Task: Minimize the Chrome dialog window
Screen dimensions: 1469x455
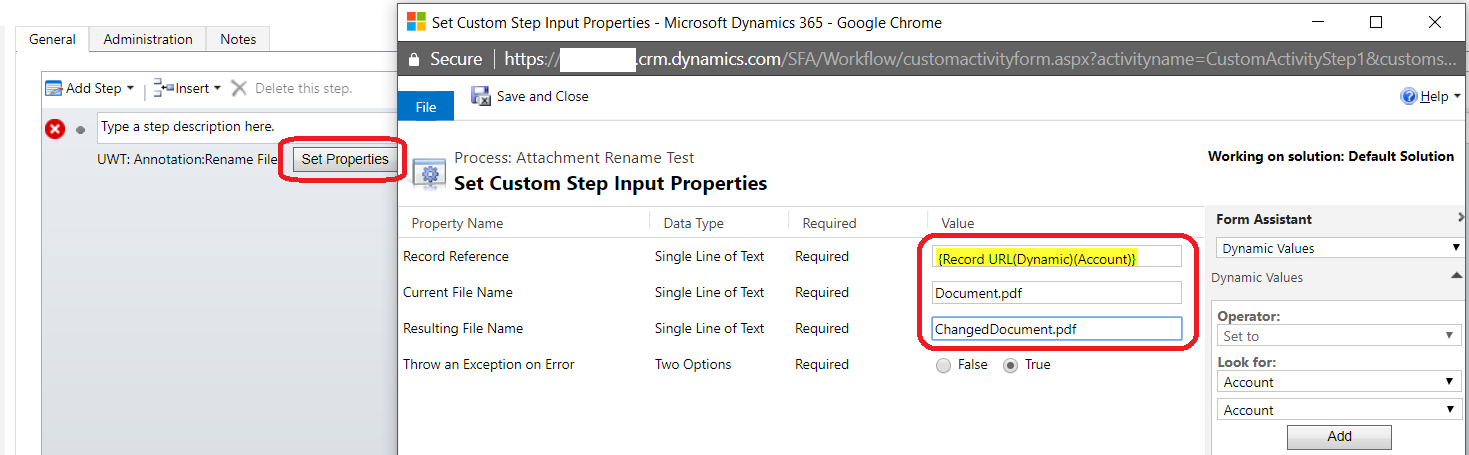Action: [x=1316, y=21]
